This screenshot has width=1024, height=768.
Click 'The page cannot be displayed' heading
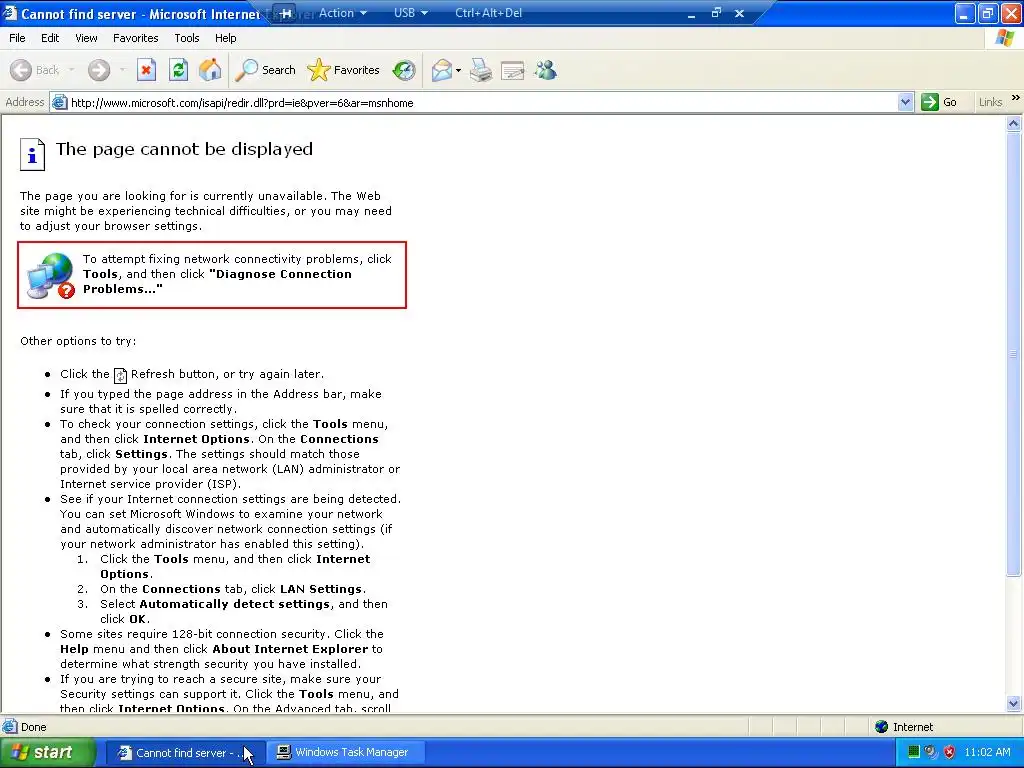tap(184, 149)
